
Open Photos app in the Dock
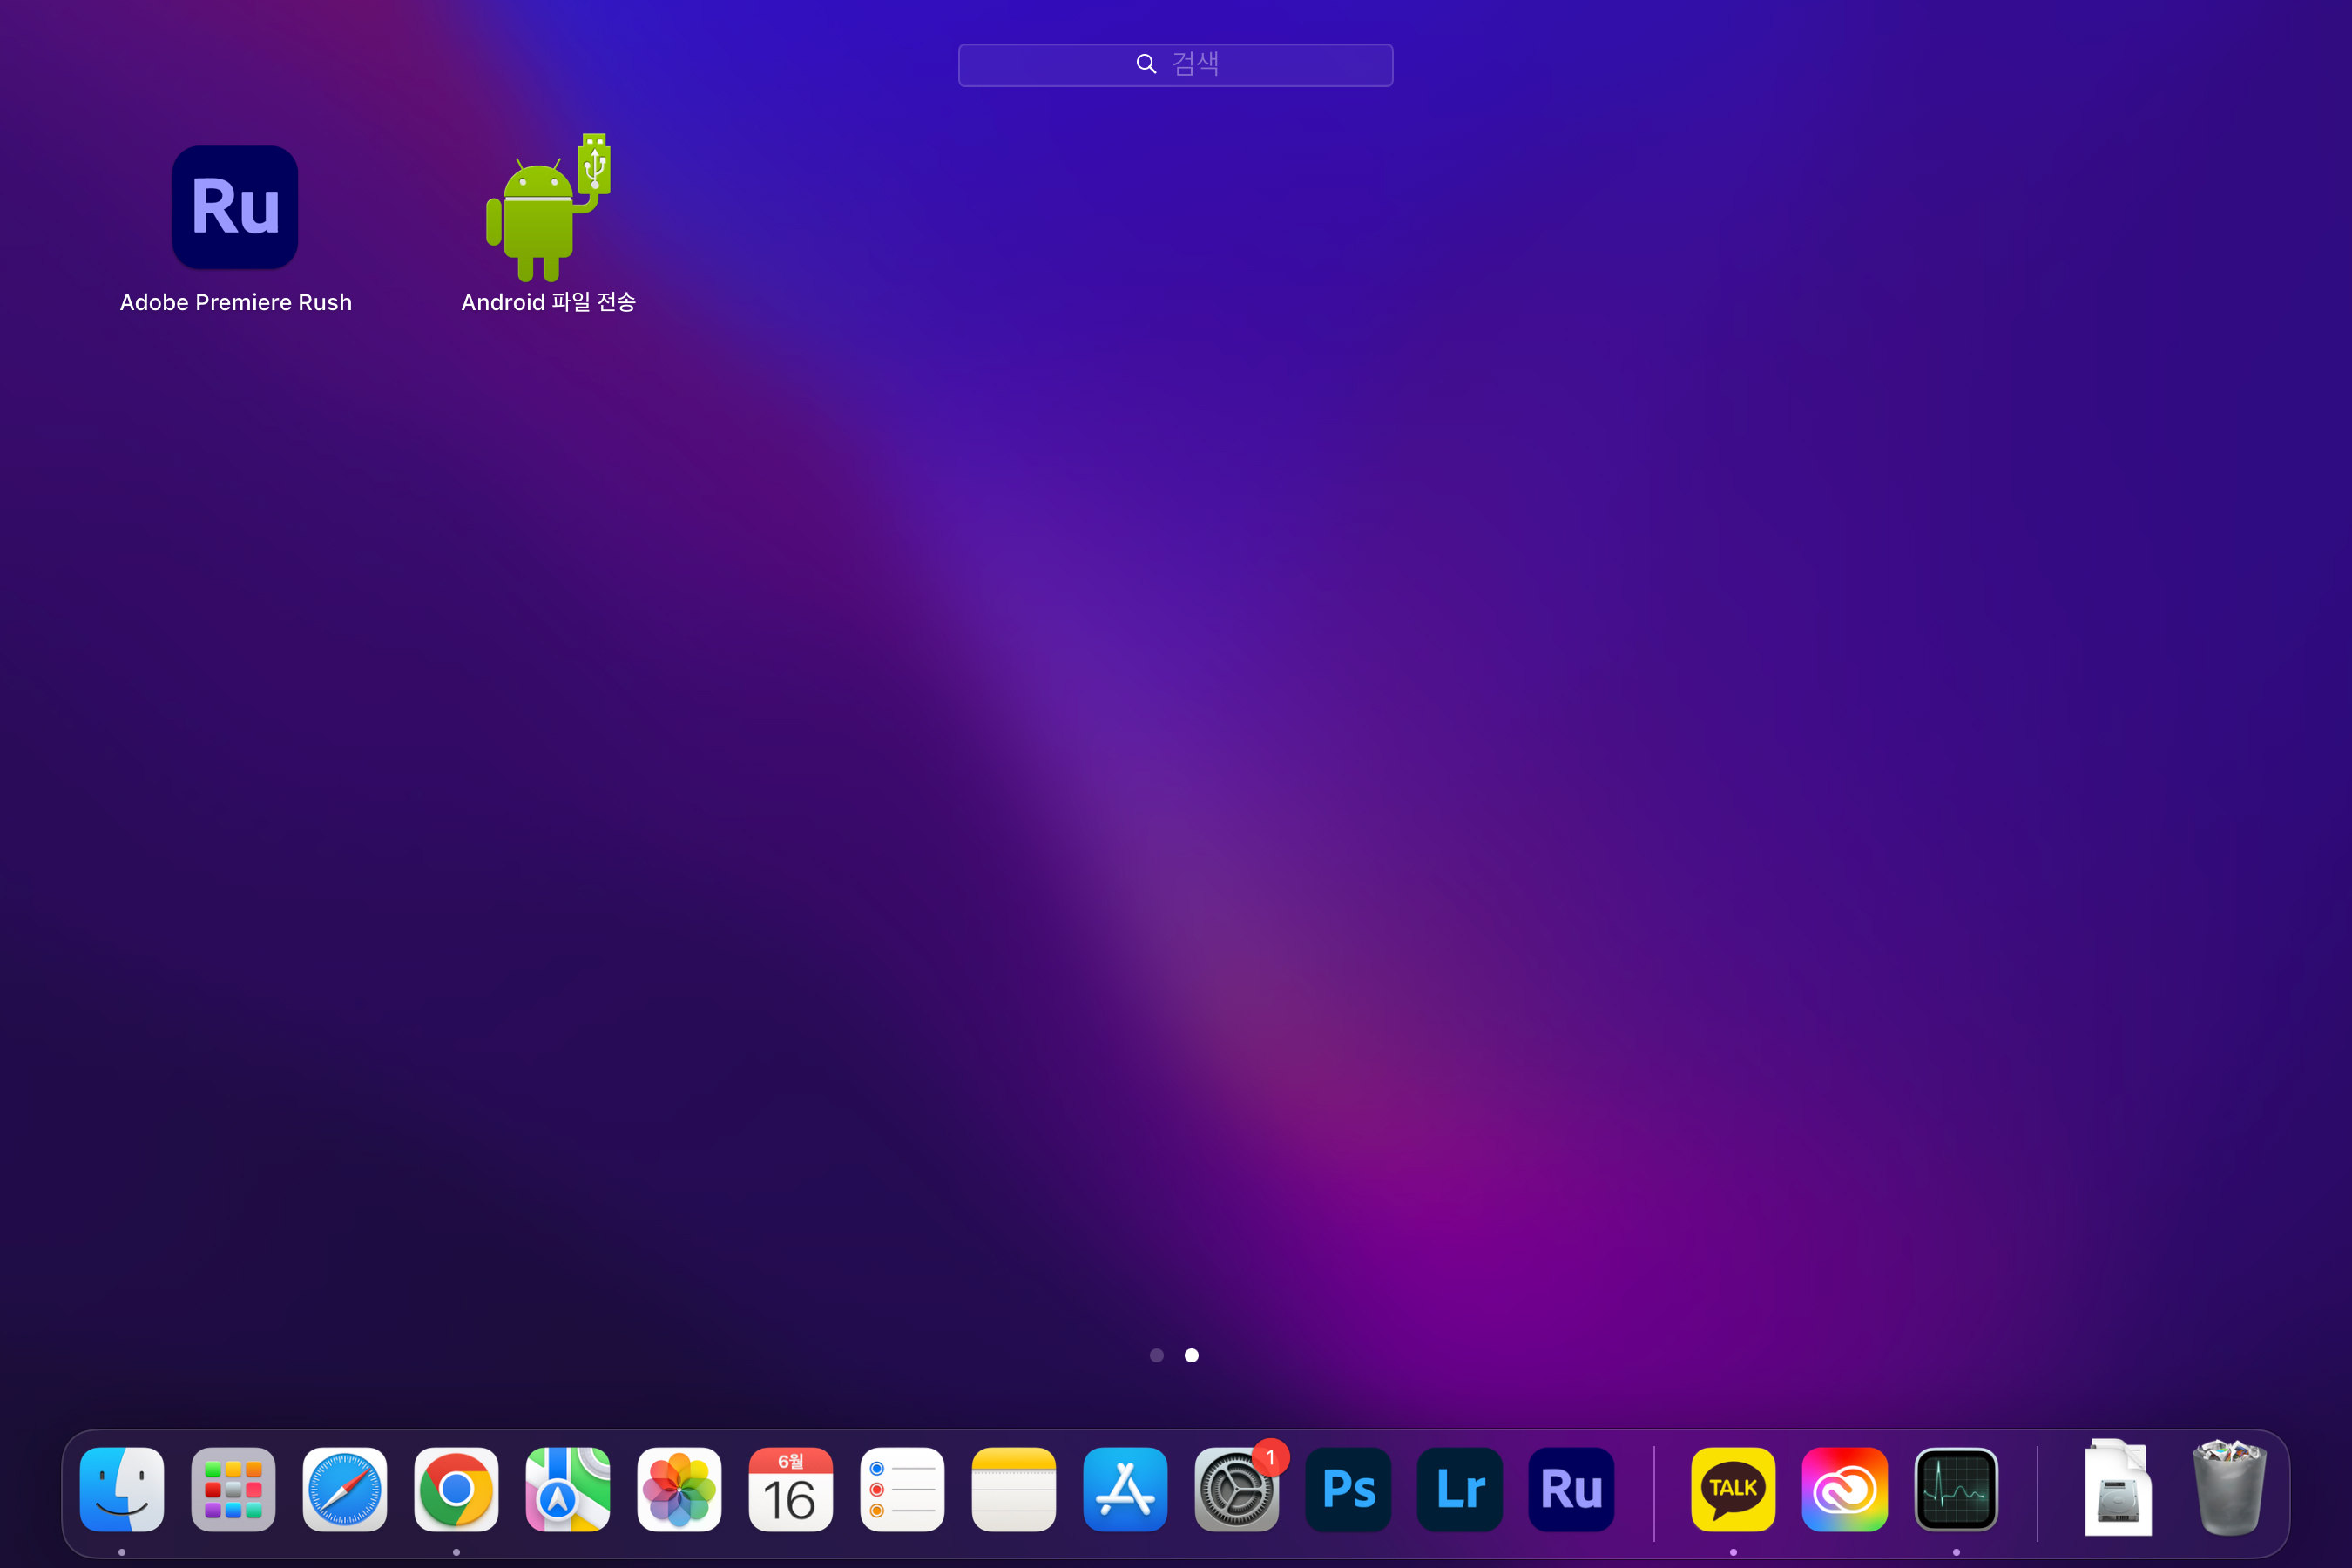[x=679, y=1489]
